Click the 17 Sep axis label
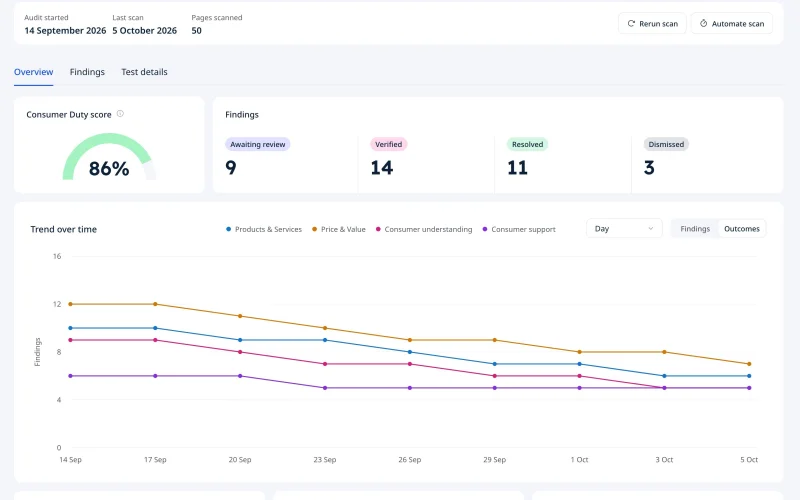 click(x=155, y=460)
